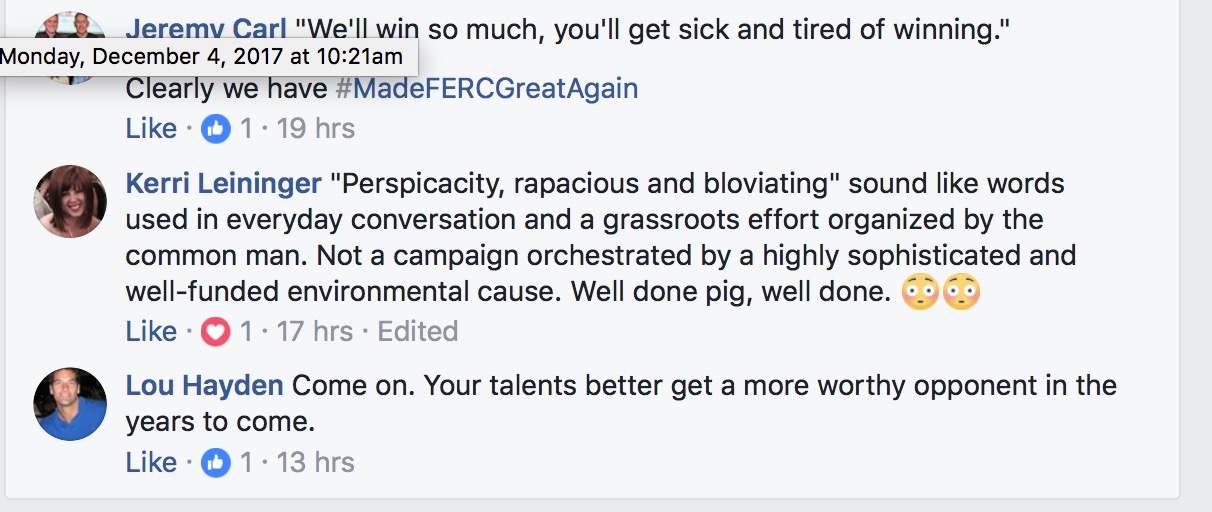Click the thumbs-up reaction icon on Lou Hayden's comment
This screenshot has width=1212, height=512.
[216, 462]
